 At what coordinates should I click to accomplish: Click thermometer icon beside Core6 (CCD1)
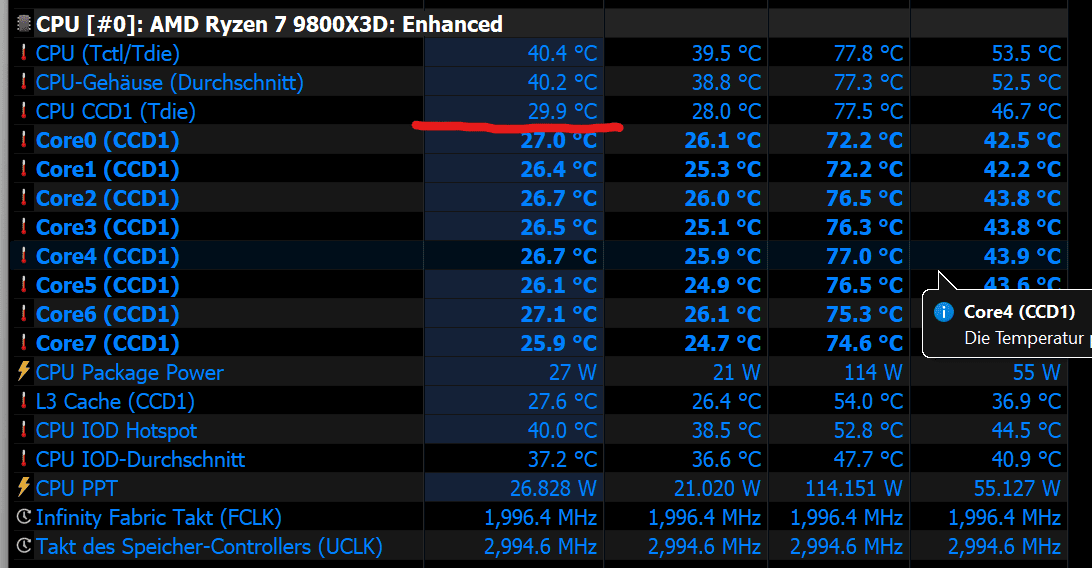pos(24,314)
